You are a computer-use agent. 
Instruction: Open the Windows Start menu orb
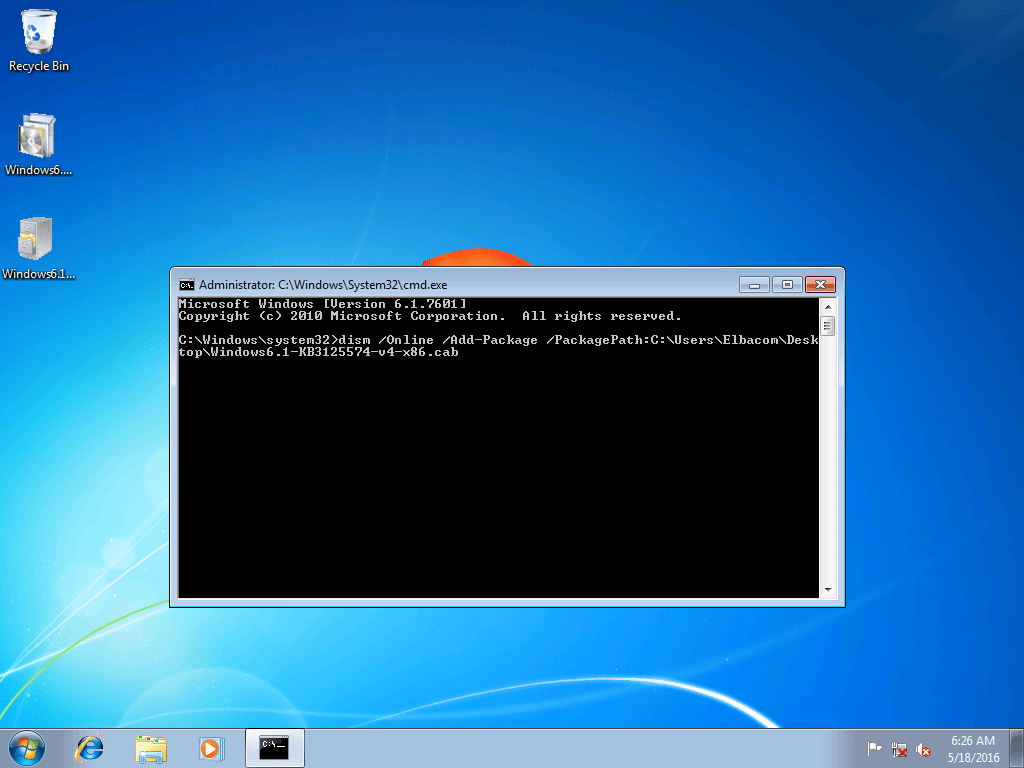[x=27, y=748]
